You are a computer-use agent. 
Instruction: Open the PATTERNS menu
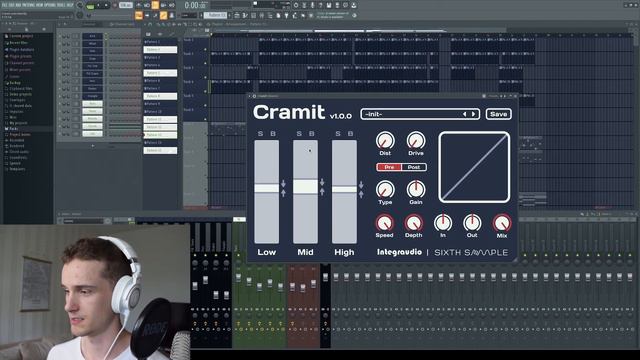pos(28,5)
